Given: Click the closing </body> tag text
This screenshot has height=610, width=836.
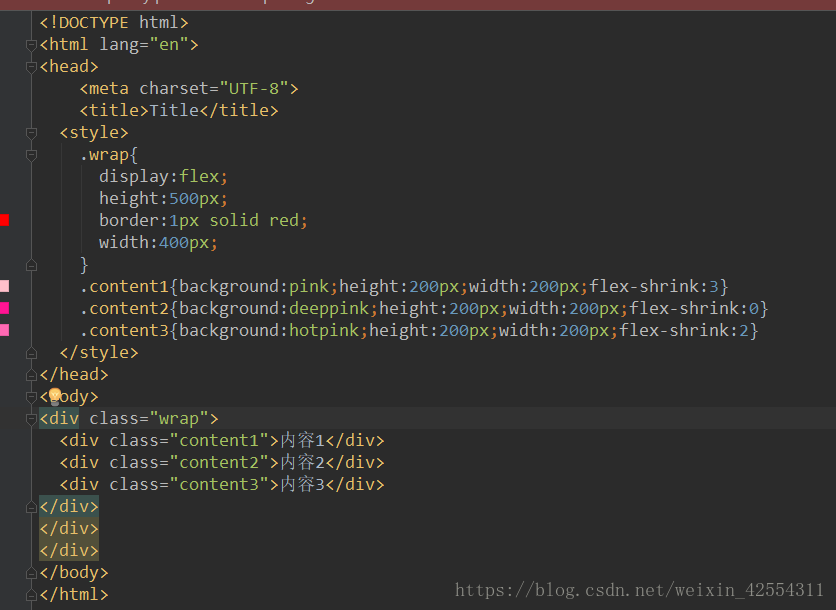Looking at the screenshot, I should tap(74, 573).
